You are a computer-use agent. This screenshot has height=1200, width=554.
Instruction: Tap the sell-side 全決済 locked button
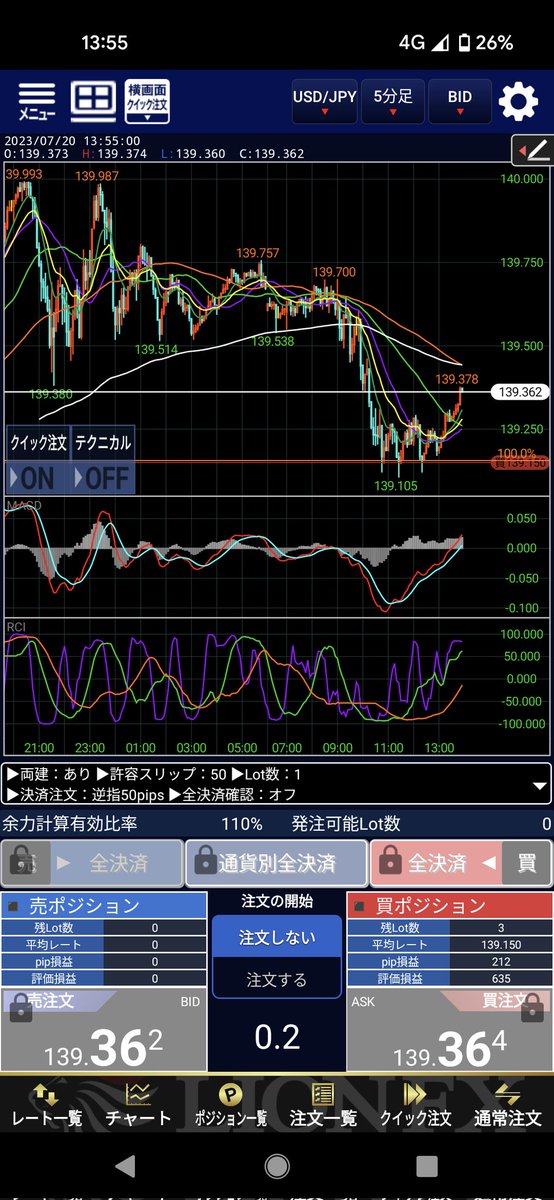tap(92, 863)
